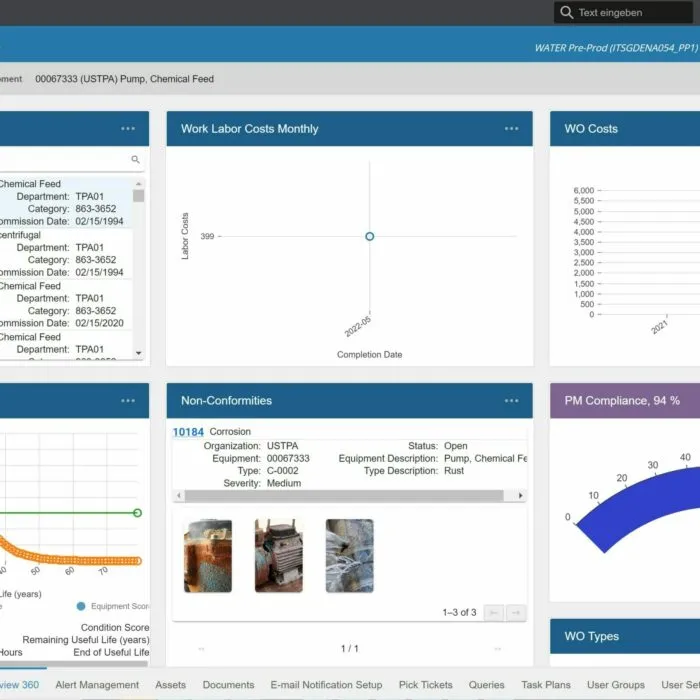Open options menu of Work Labor Costs Monthly

511,129
